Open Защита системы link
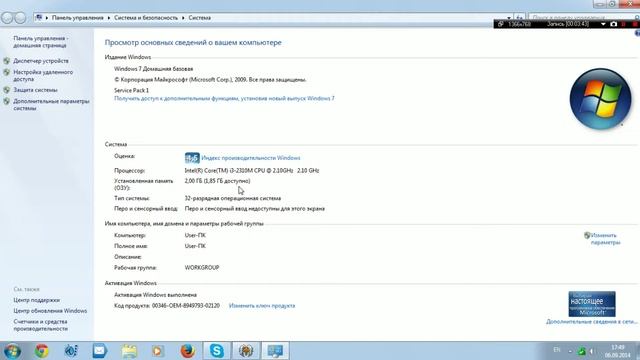 coord(35,90)
